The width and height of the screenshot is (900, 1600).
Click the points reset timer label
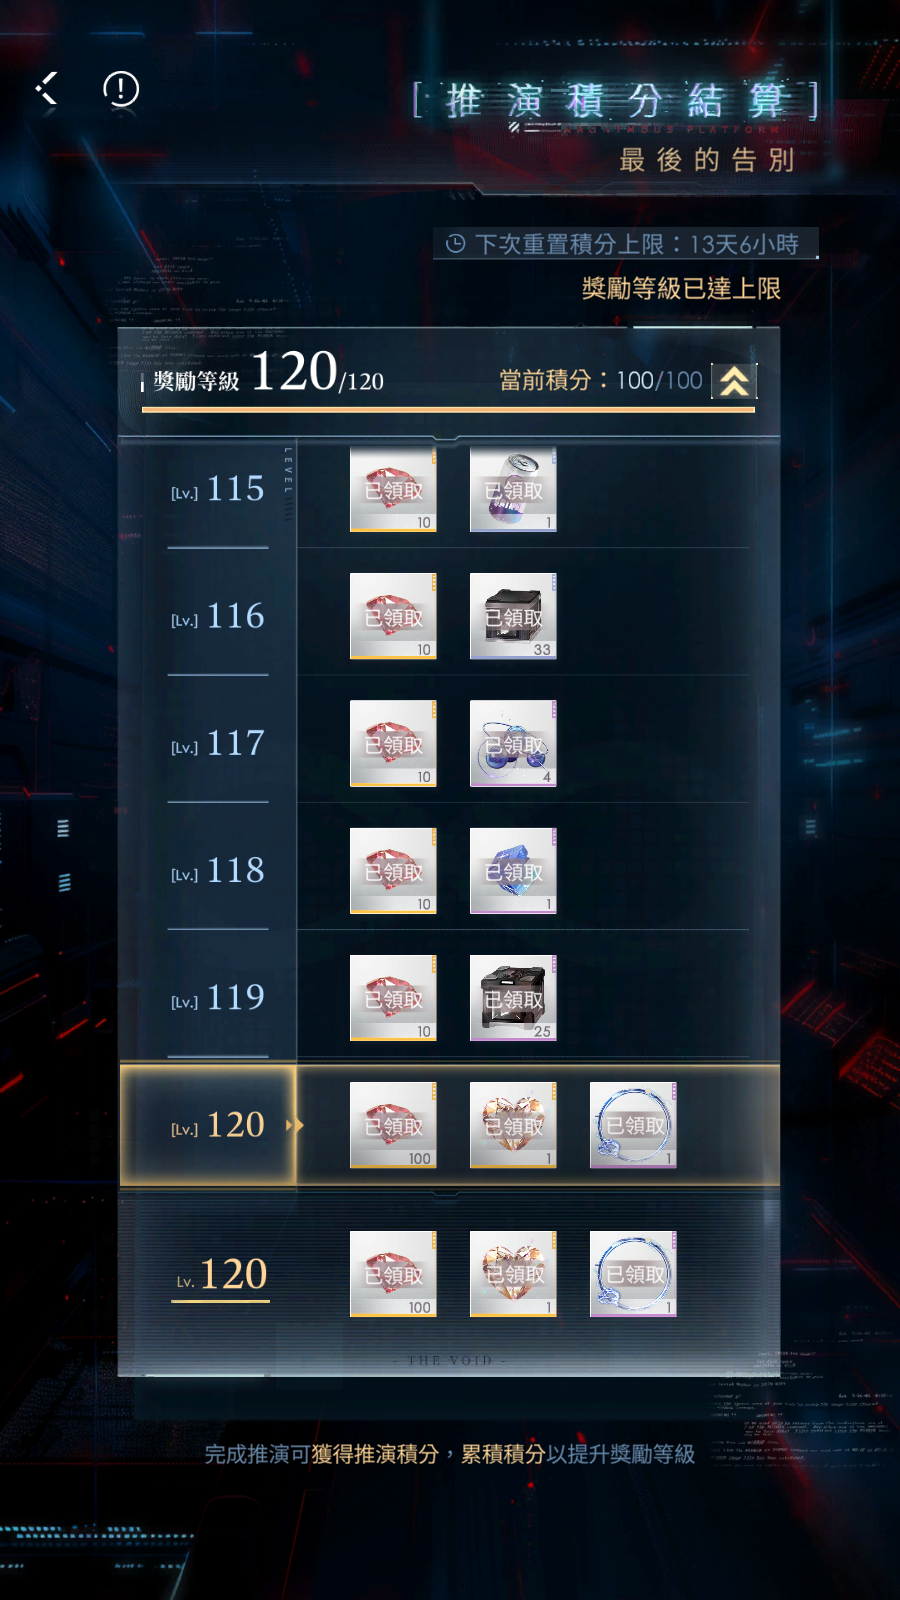pyautogui.click(x=625, y=244)
